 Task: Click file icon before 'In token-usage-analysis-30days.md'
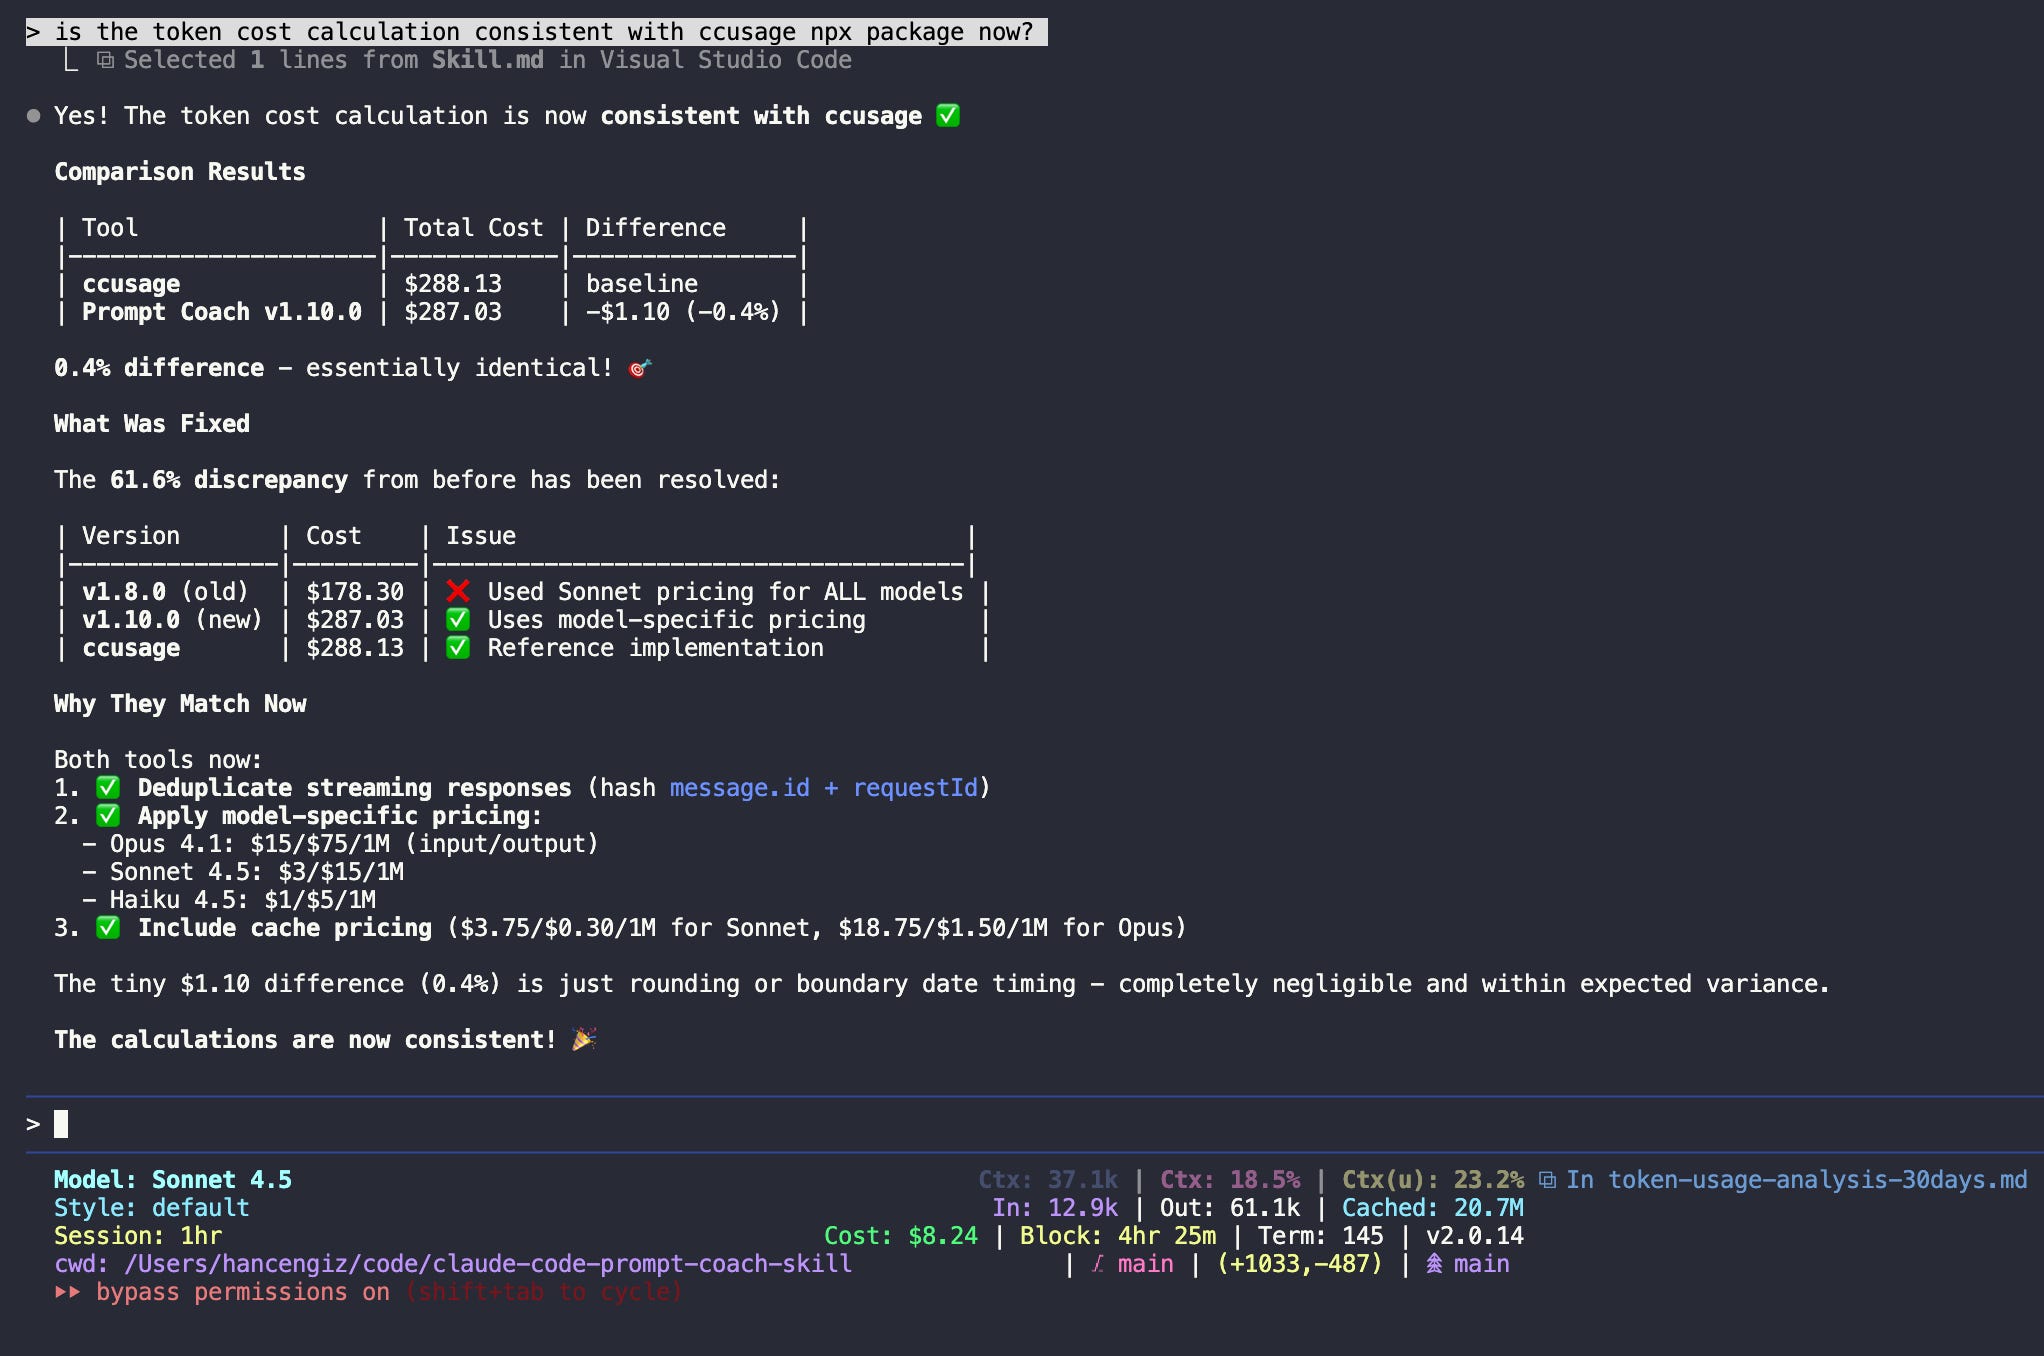(1547, 1180)
